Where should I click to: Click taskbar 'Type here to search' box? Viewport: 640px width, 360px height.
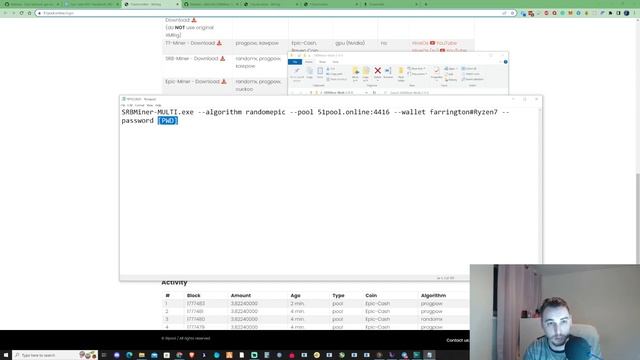coord(55,355)
